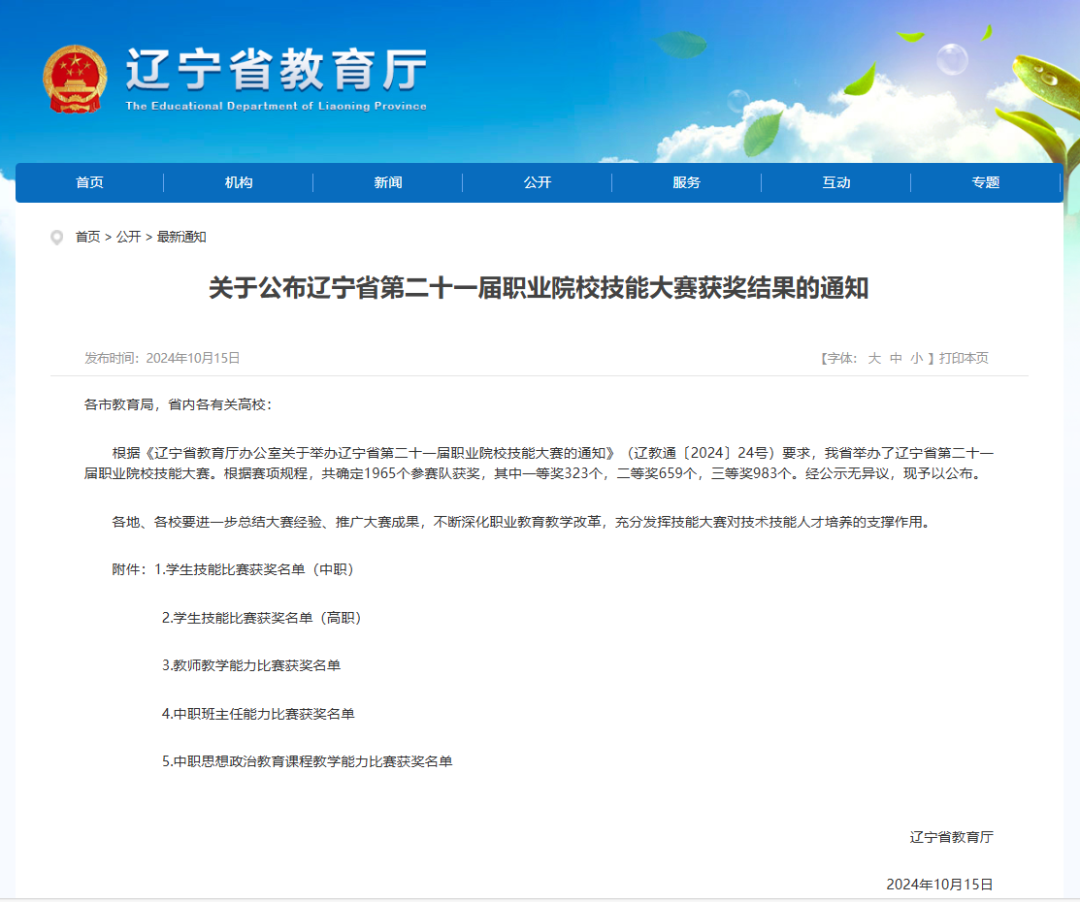Open the 专题 navigation menu item
This screenshot has height=902, width=1080.
pos(985,182)
